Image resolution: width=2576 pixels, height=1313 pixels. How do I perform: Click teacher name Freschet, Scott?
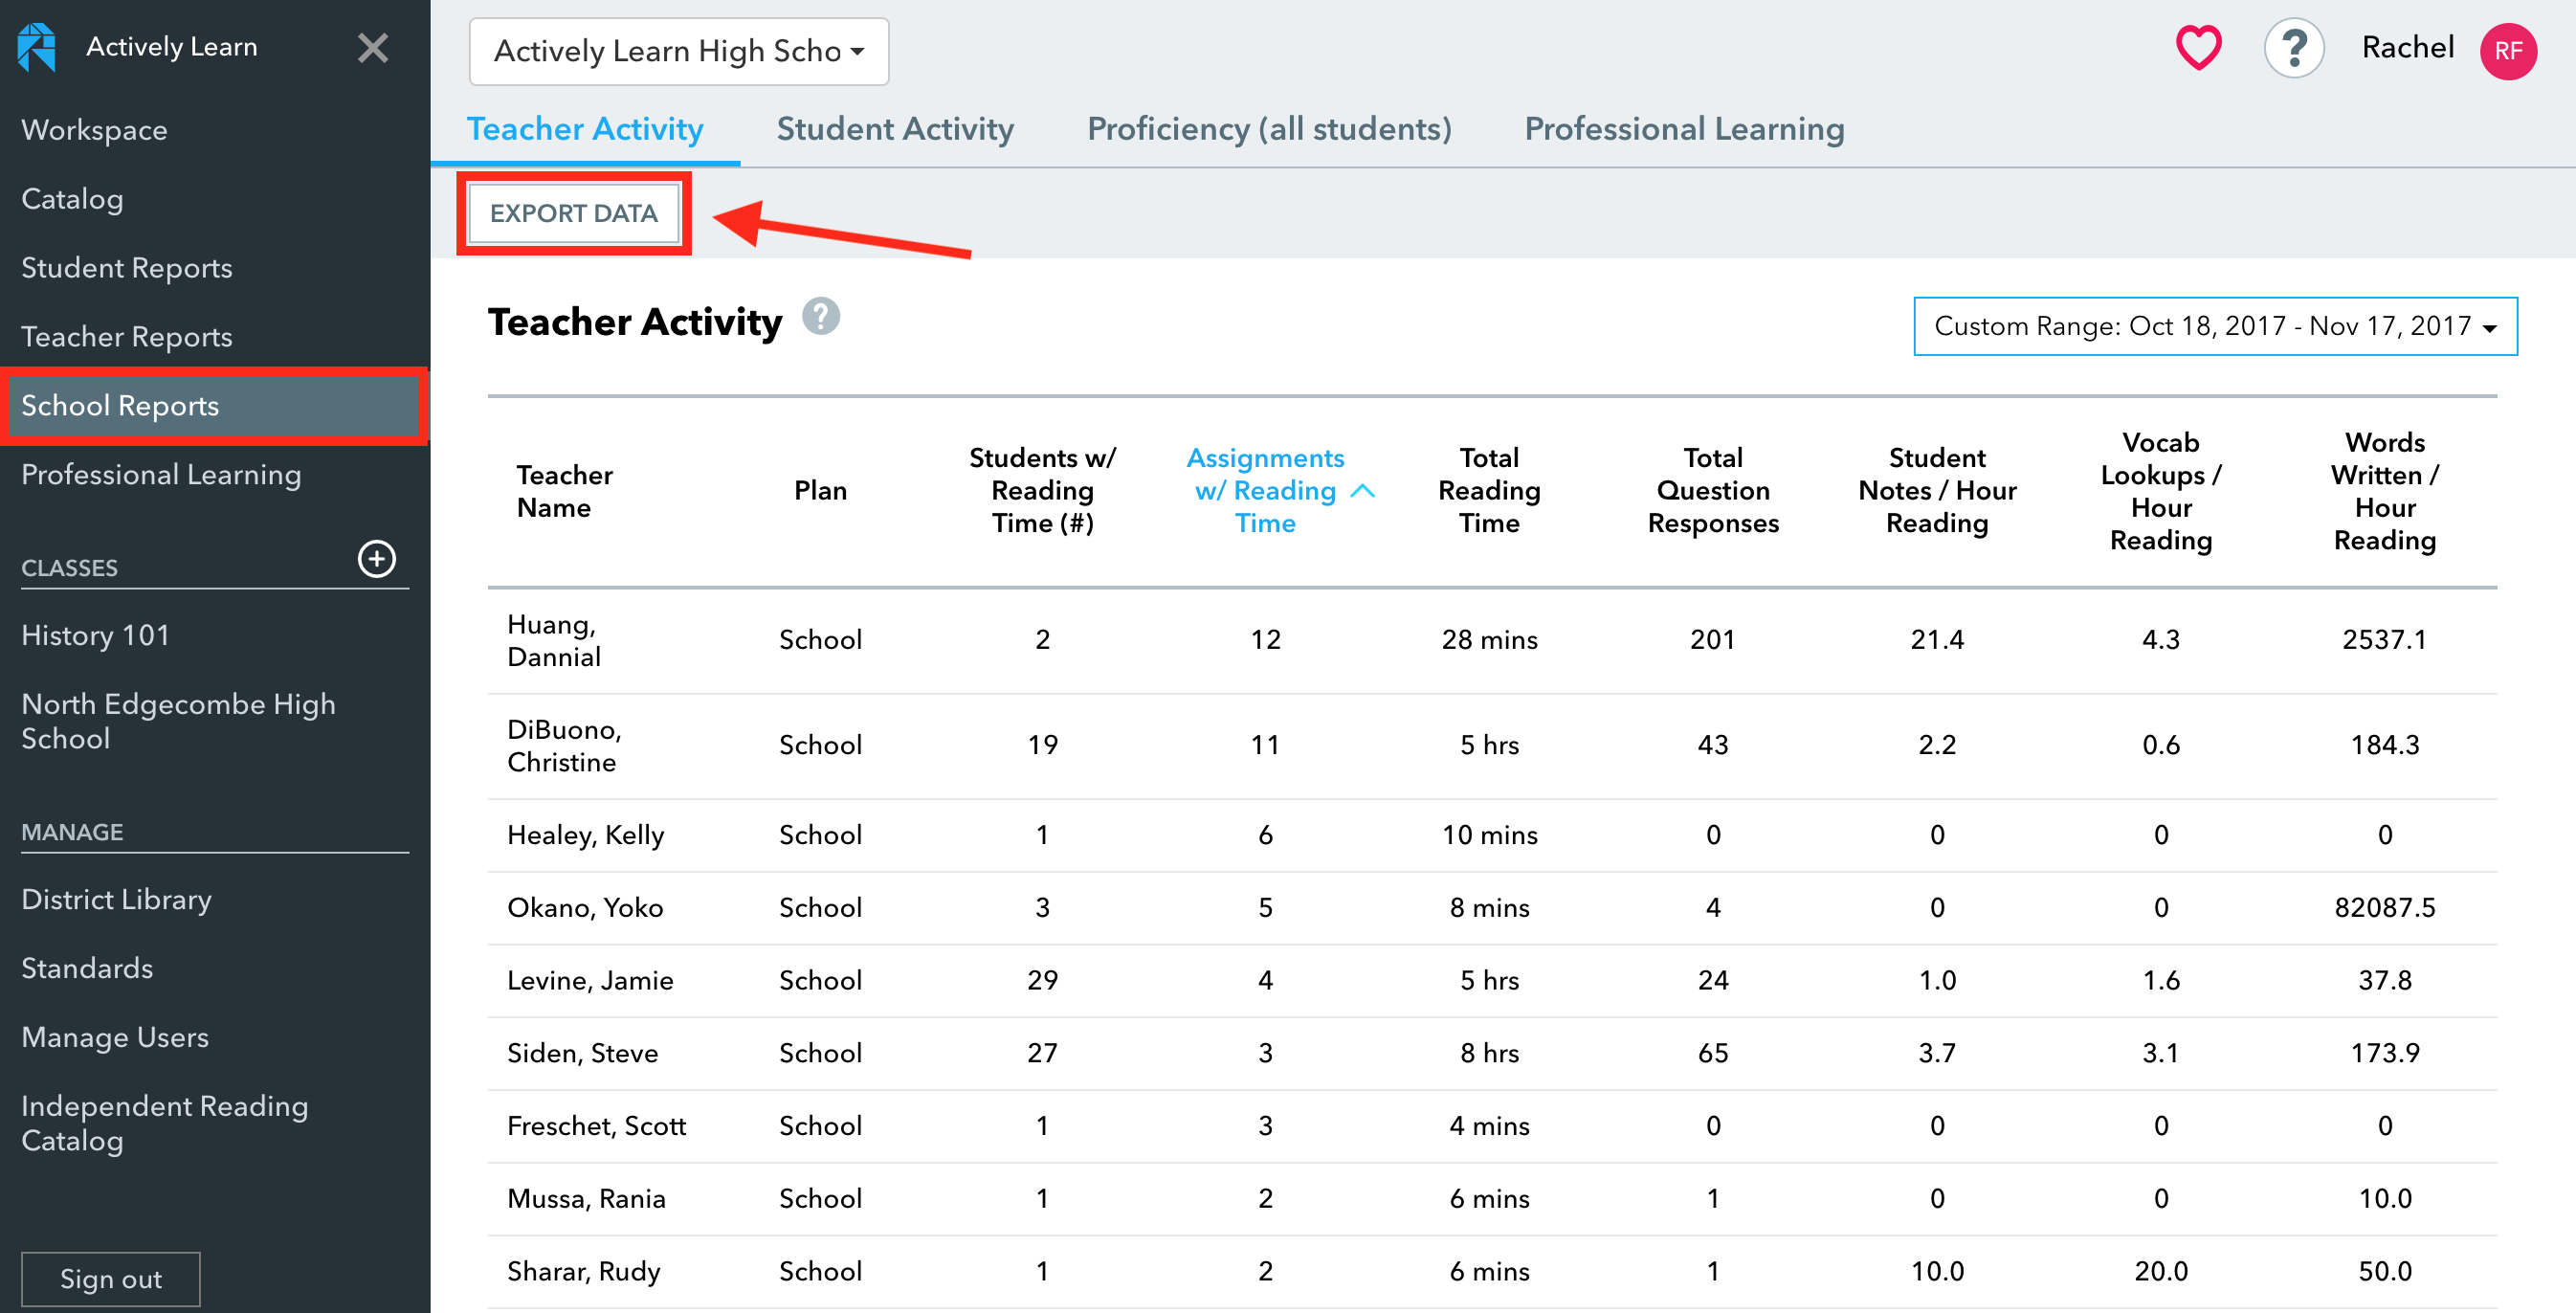pyautogui.click(x=596, y=1127)
